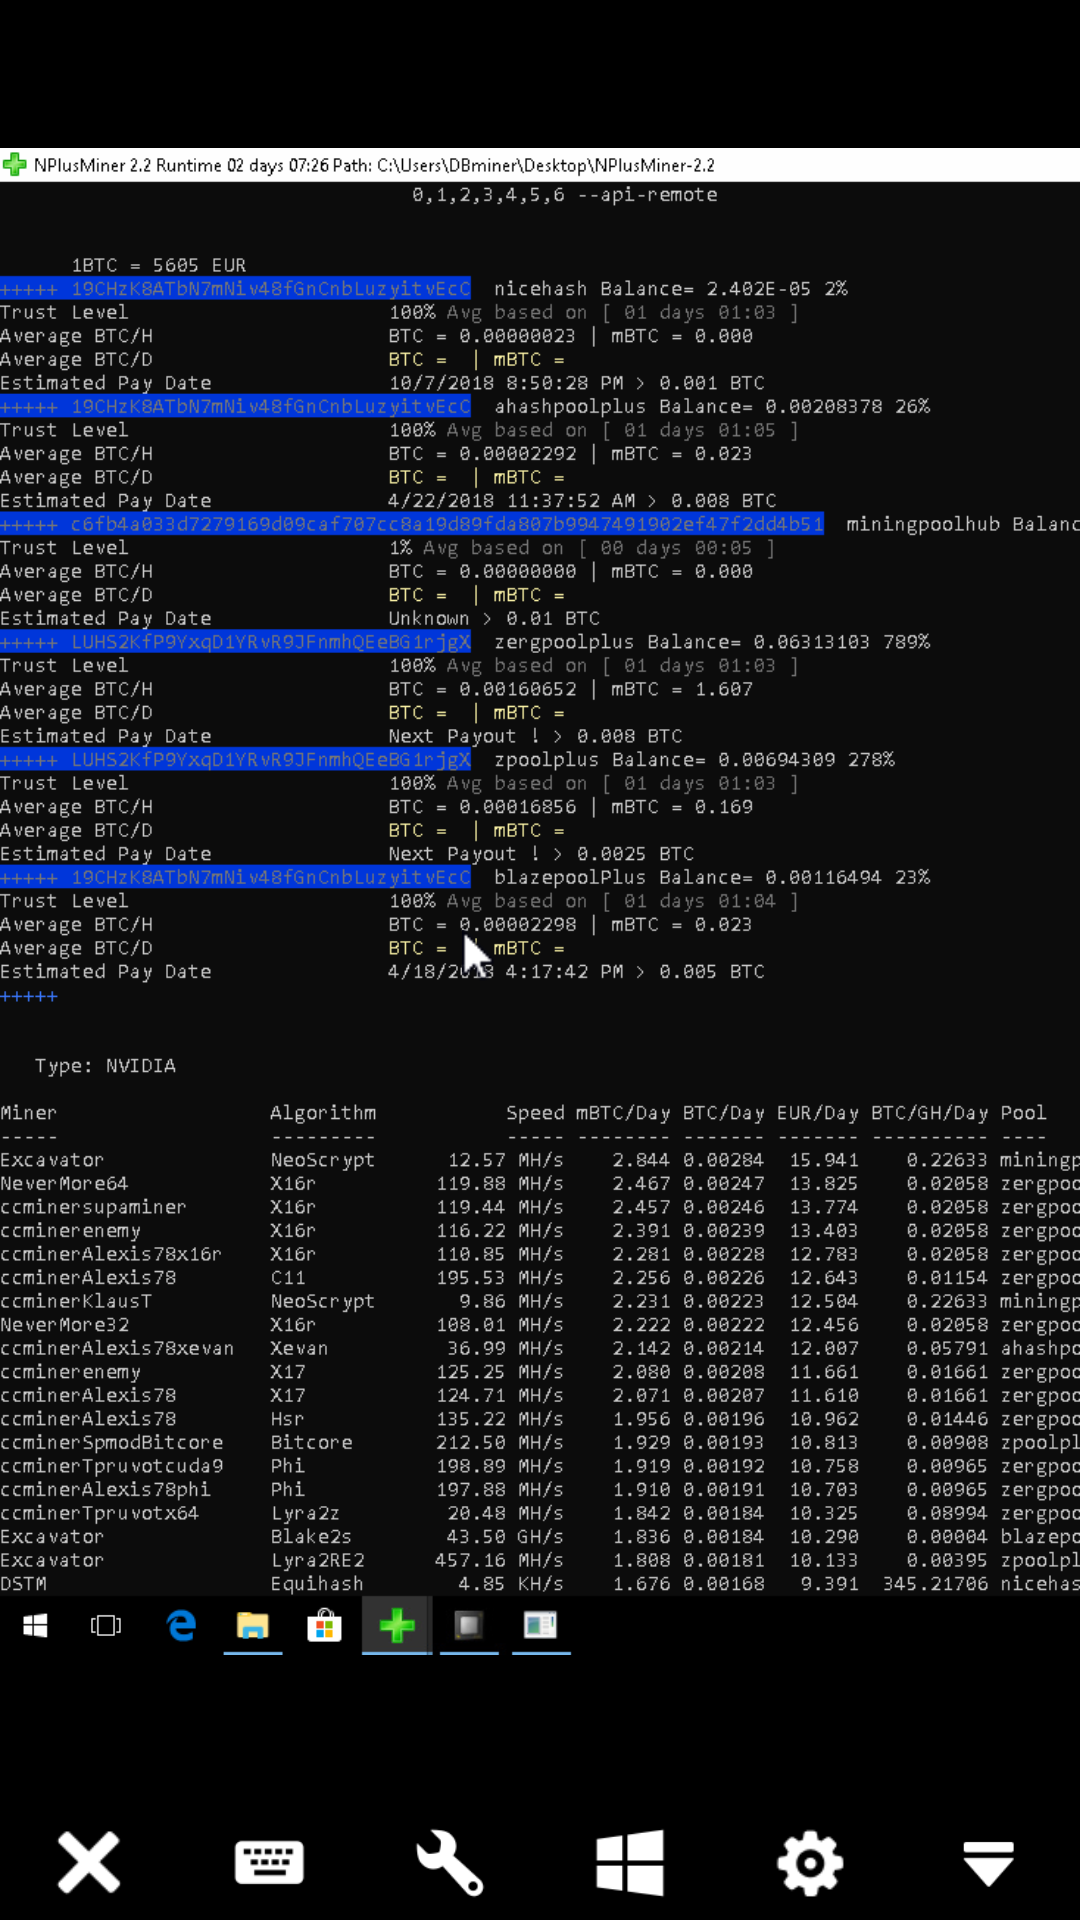
Task: Switch to NPlusMiner green plus taskbar icon
Action: 397,1626
